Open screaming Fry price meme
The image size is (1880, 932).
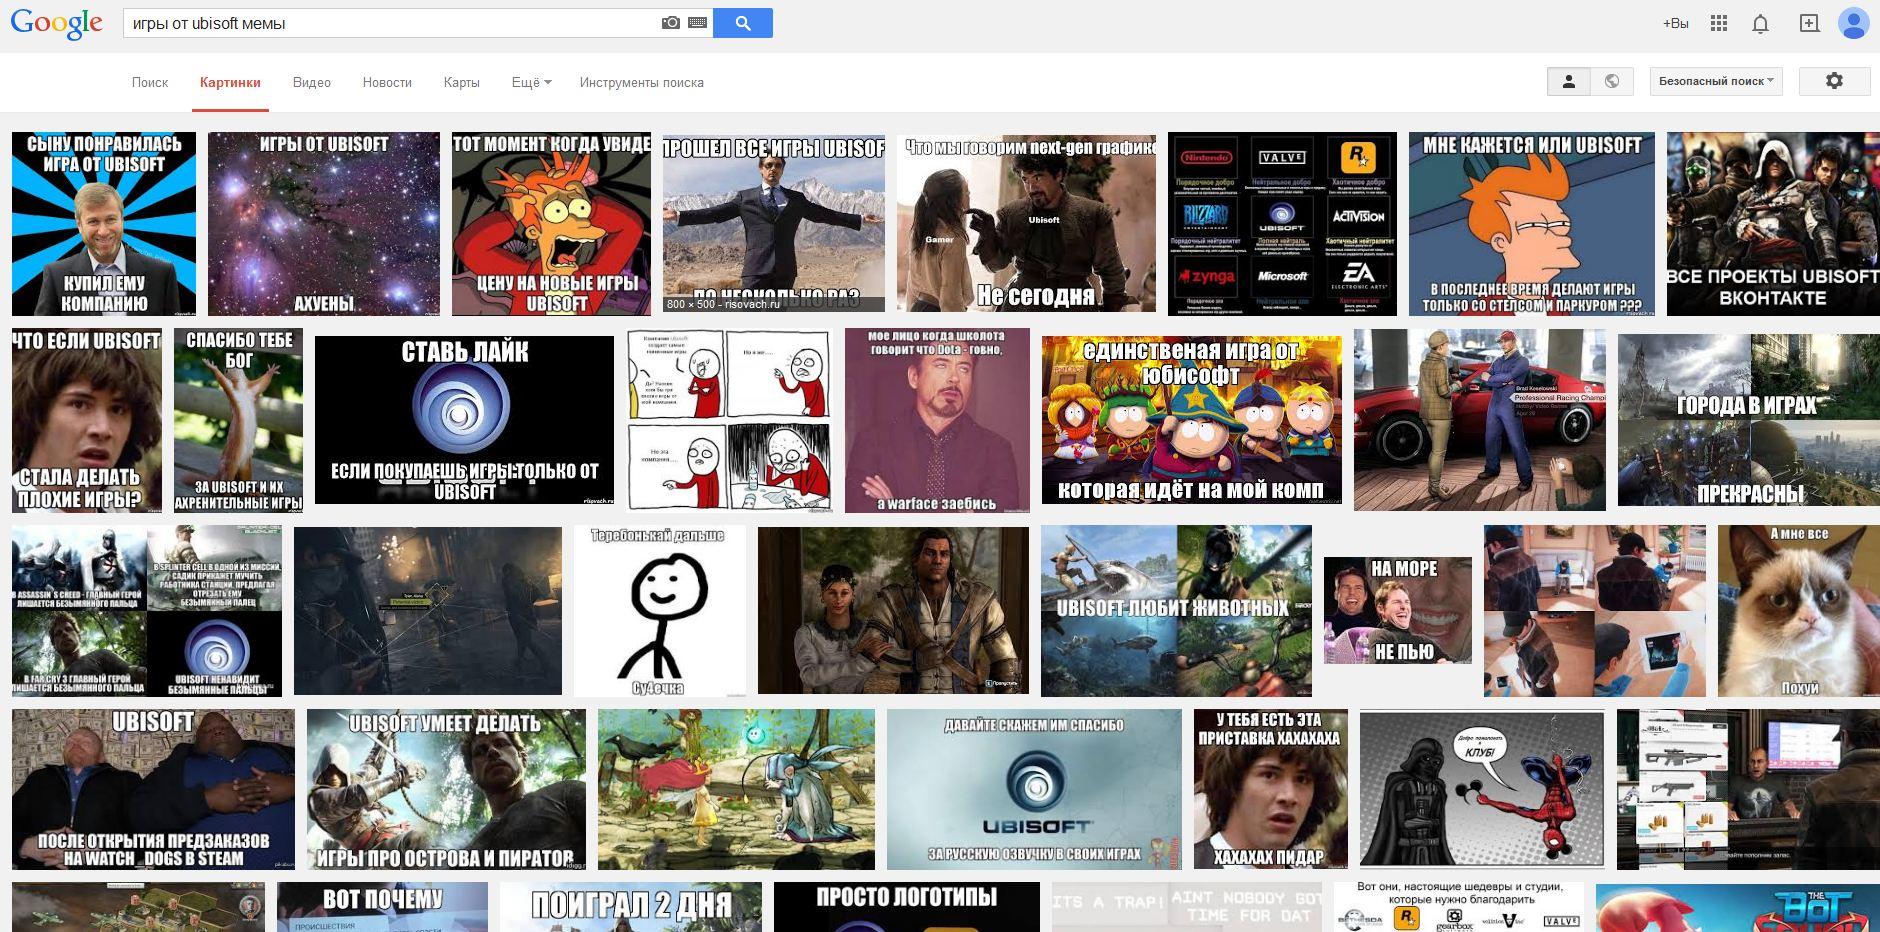[x=551, y=224]
